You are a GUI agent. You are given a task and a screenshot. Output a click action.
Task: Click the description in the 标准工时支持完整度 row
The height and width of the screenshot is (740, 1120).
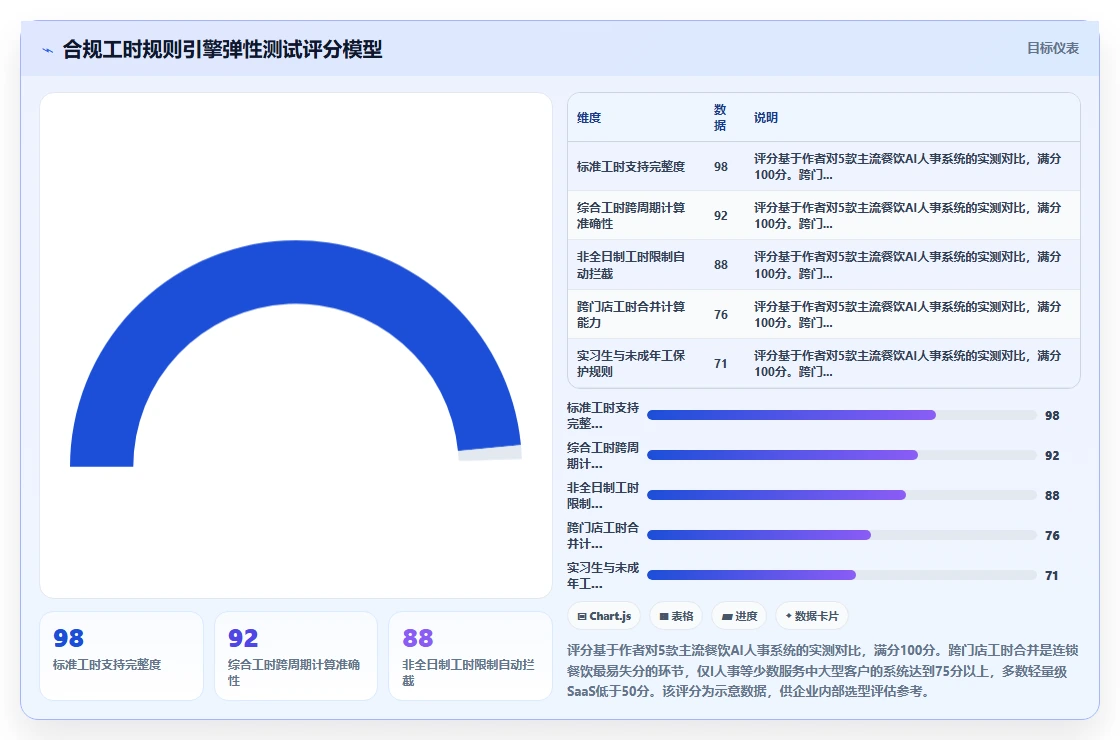[x=907, y=166]
